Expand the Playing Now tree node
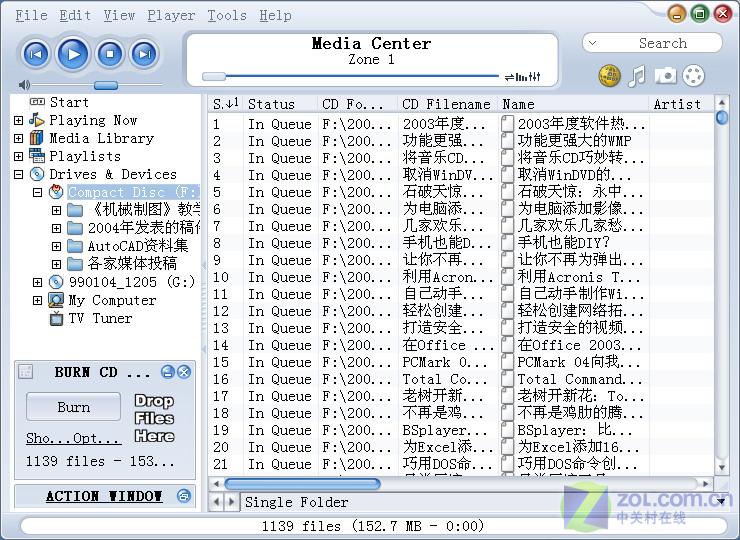Screen dimensions: 740x540 [x=18, y=120]
